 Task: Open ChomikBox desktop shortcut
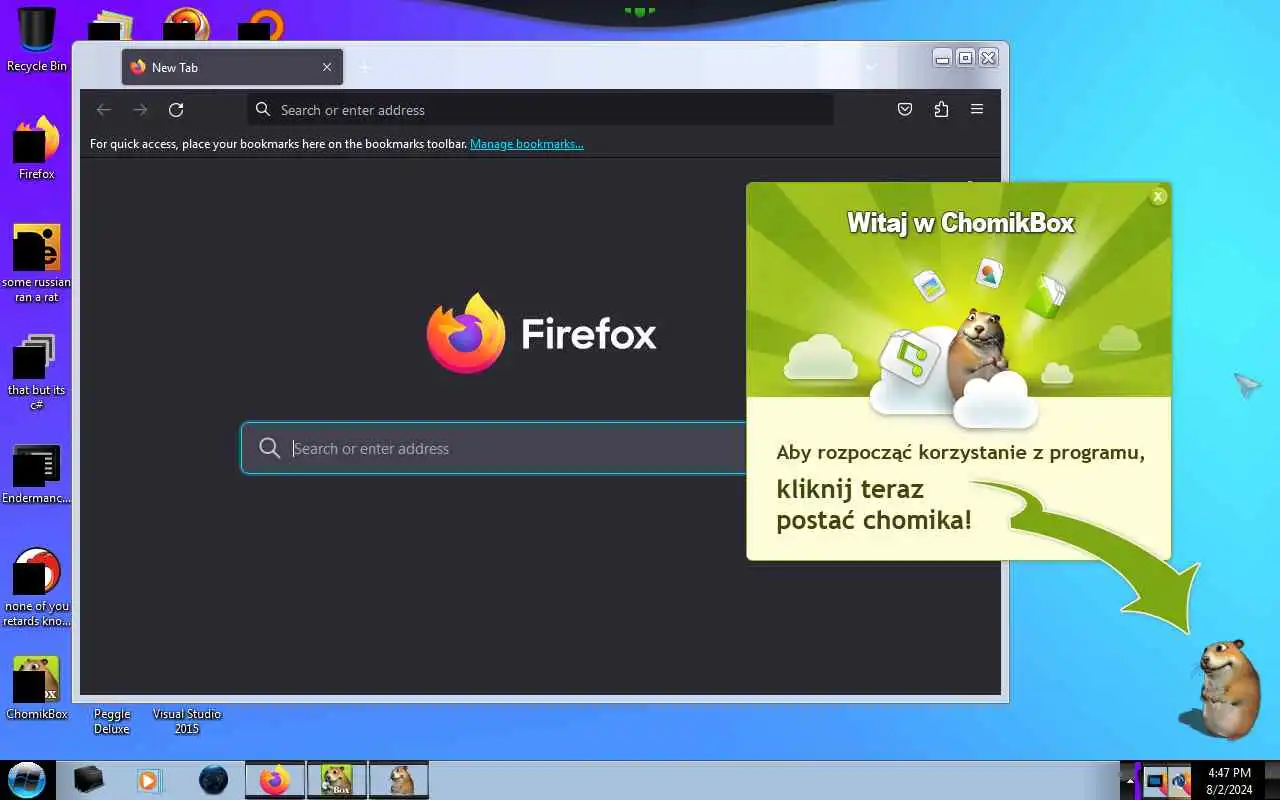(x=37, y=688)
